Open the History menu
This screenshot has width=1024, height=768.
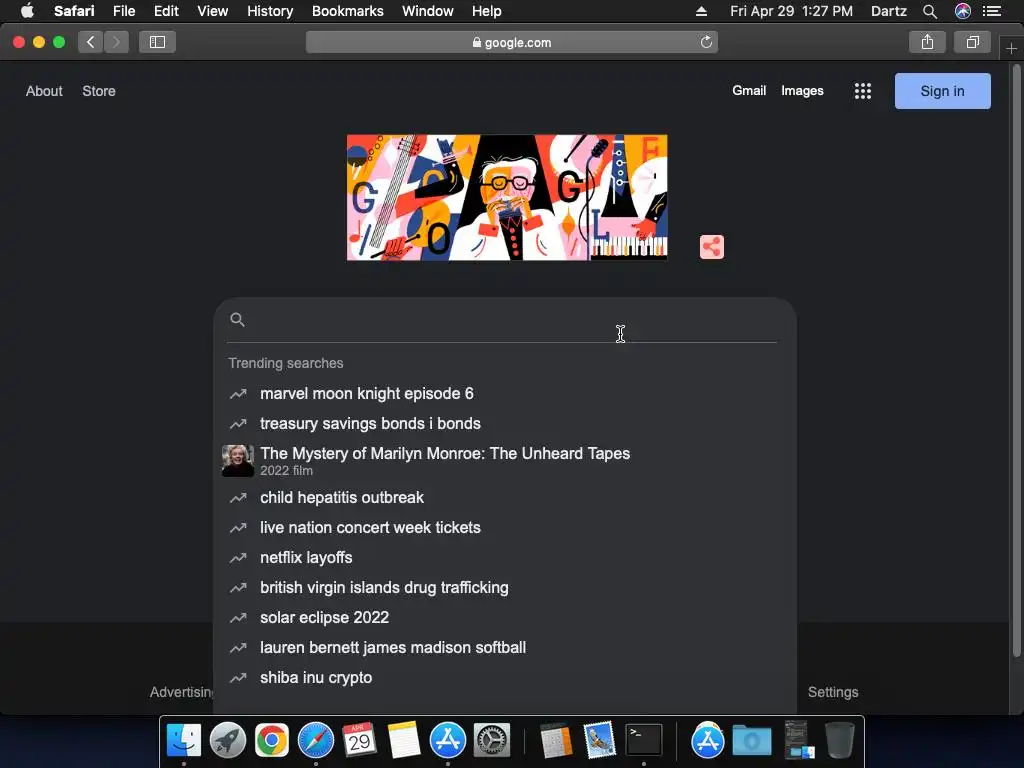pyautogui.click(x=270, y=11)
